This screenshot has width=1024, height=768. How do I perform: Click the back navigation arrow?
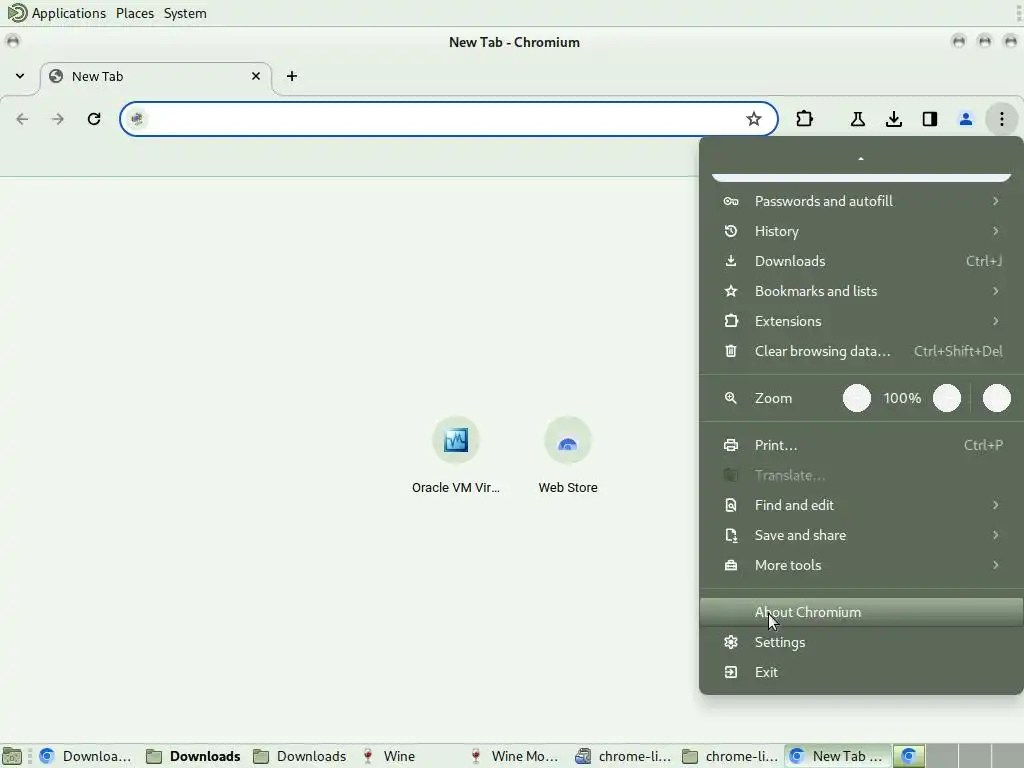[22, 119]
